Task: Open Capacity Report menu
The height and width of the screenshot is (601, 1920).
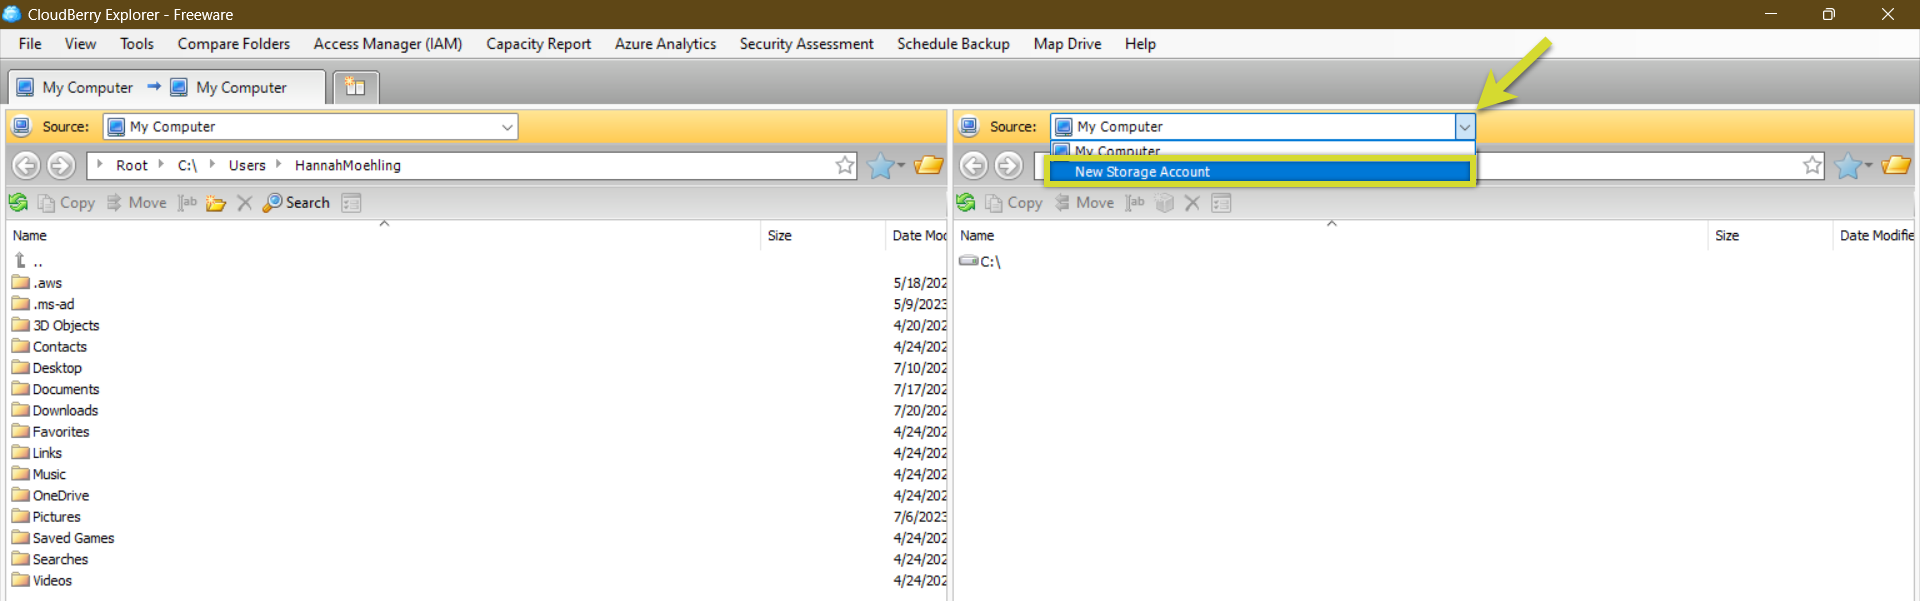Action: pos(539,44)
